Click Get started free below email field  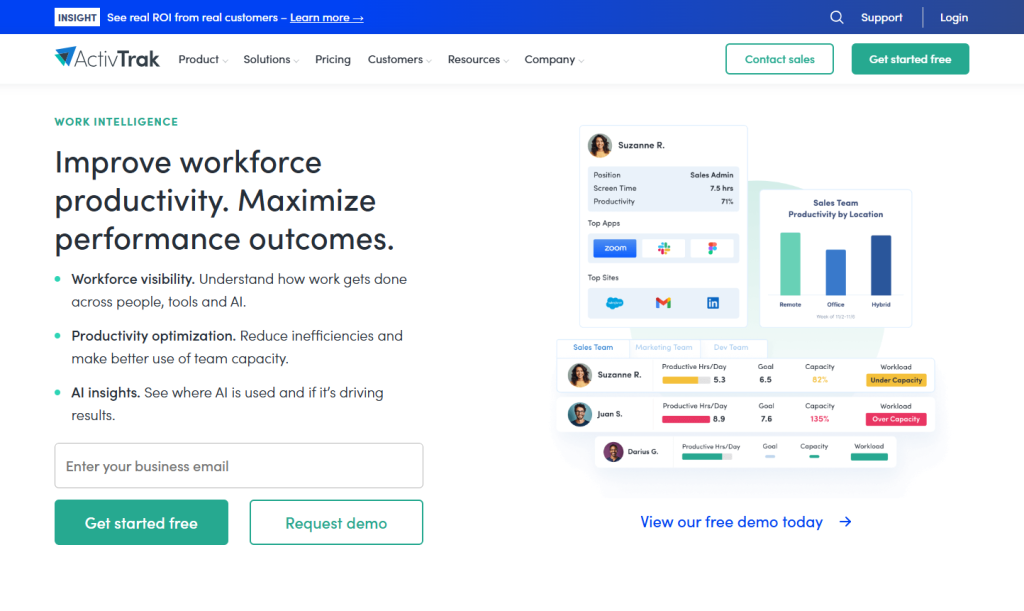pos(141,522)
